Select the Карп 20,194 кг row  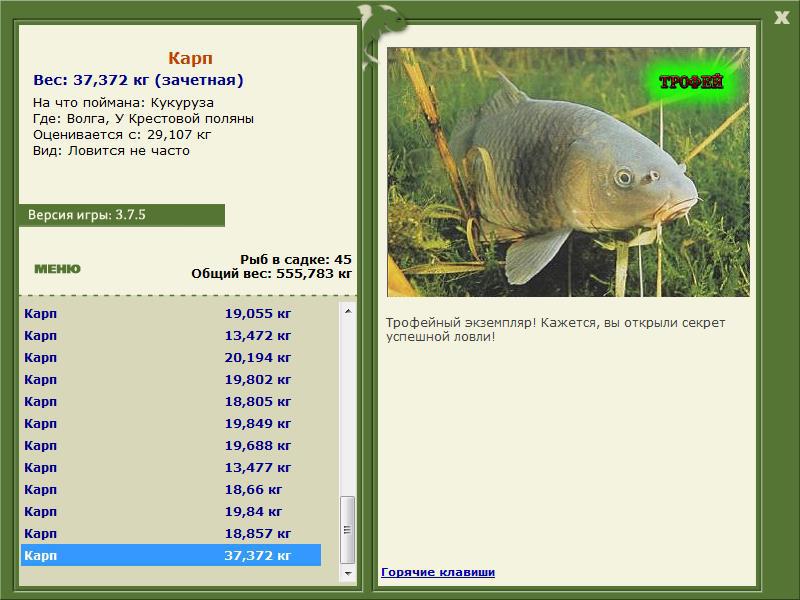171,357
